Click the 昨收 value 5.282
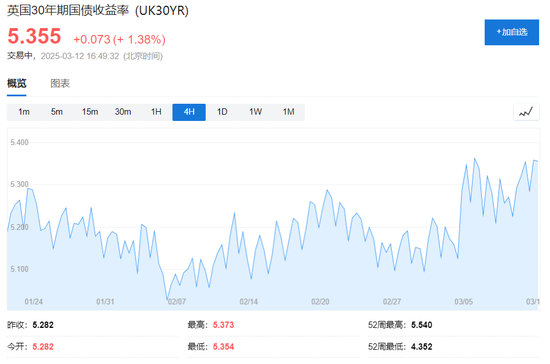Viewport: 550px width, 364px height. click(x=43, y=325)
